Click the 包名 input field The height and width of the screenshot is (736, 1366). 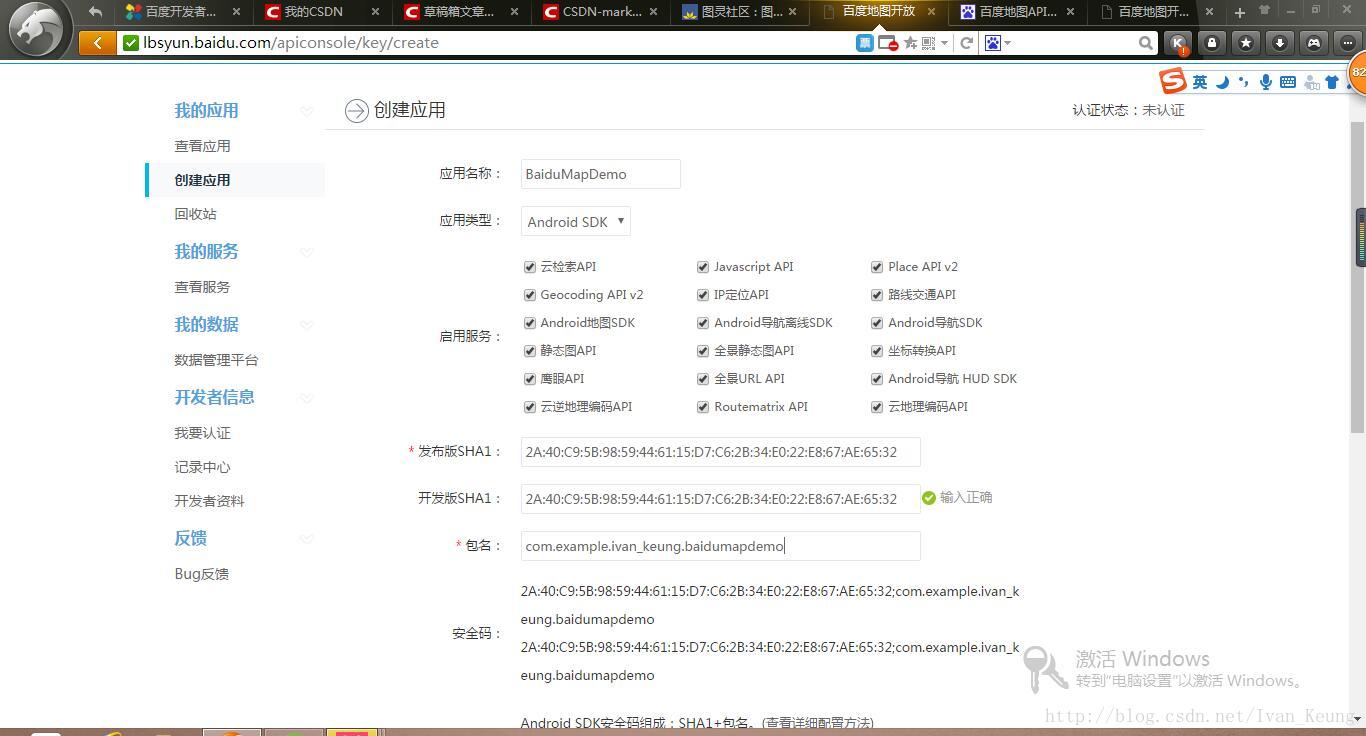720,546
